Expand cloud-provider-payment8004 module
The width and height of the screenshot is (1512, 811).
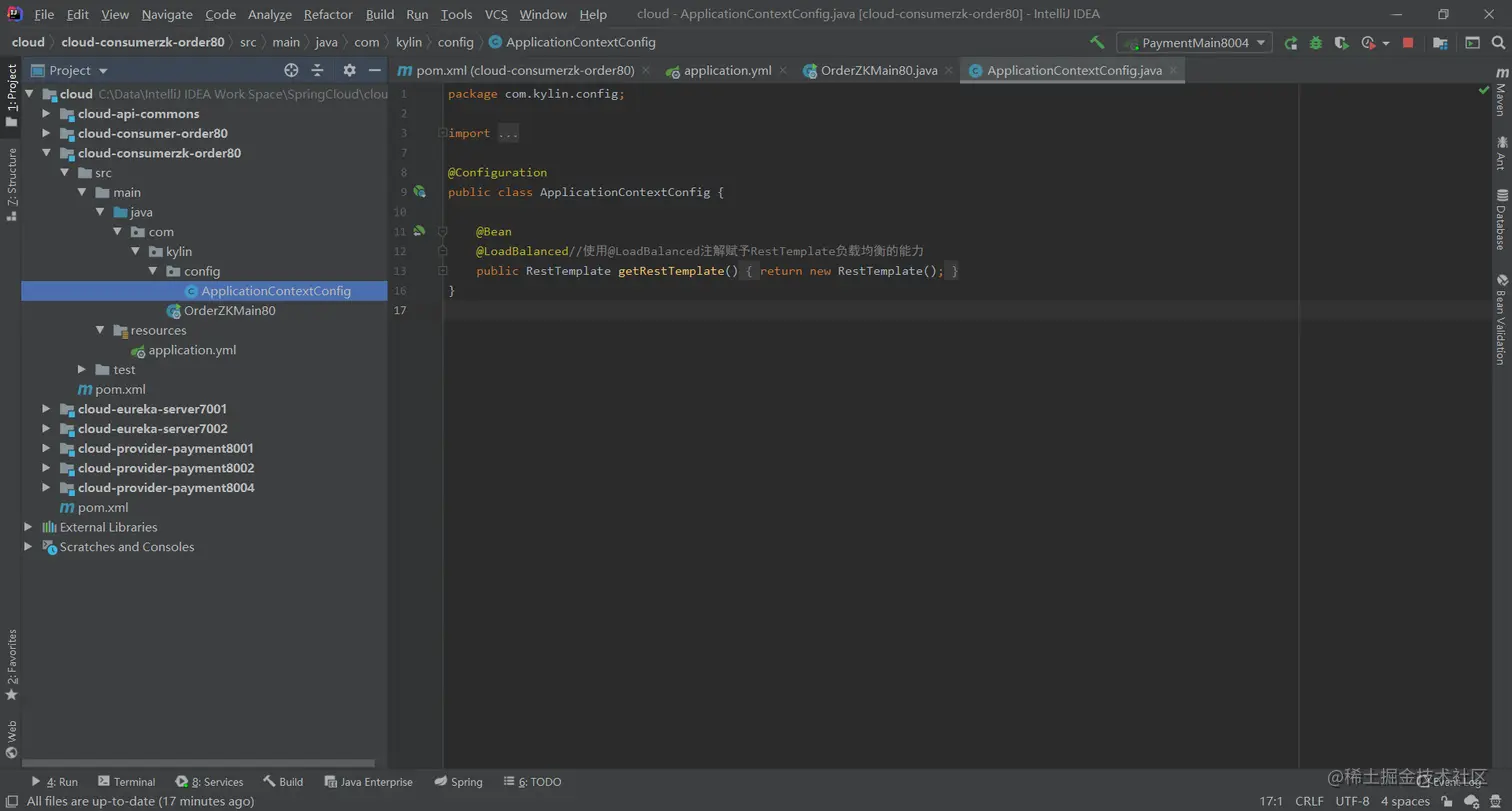coord(46,487)
